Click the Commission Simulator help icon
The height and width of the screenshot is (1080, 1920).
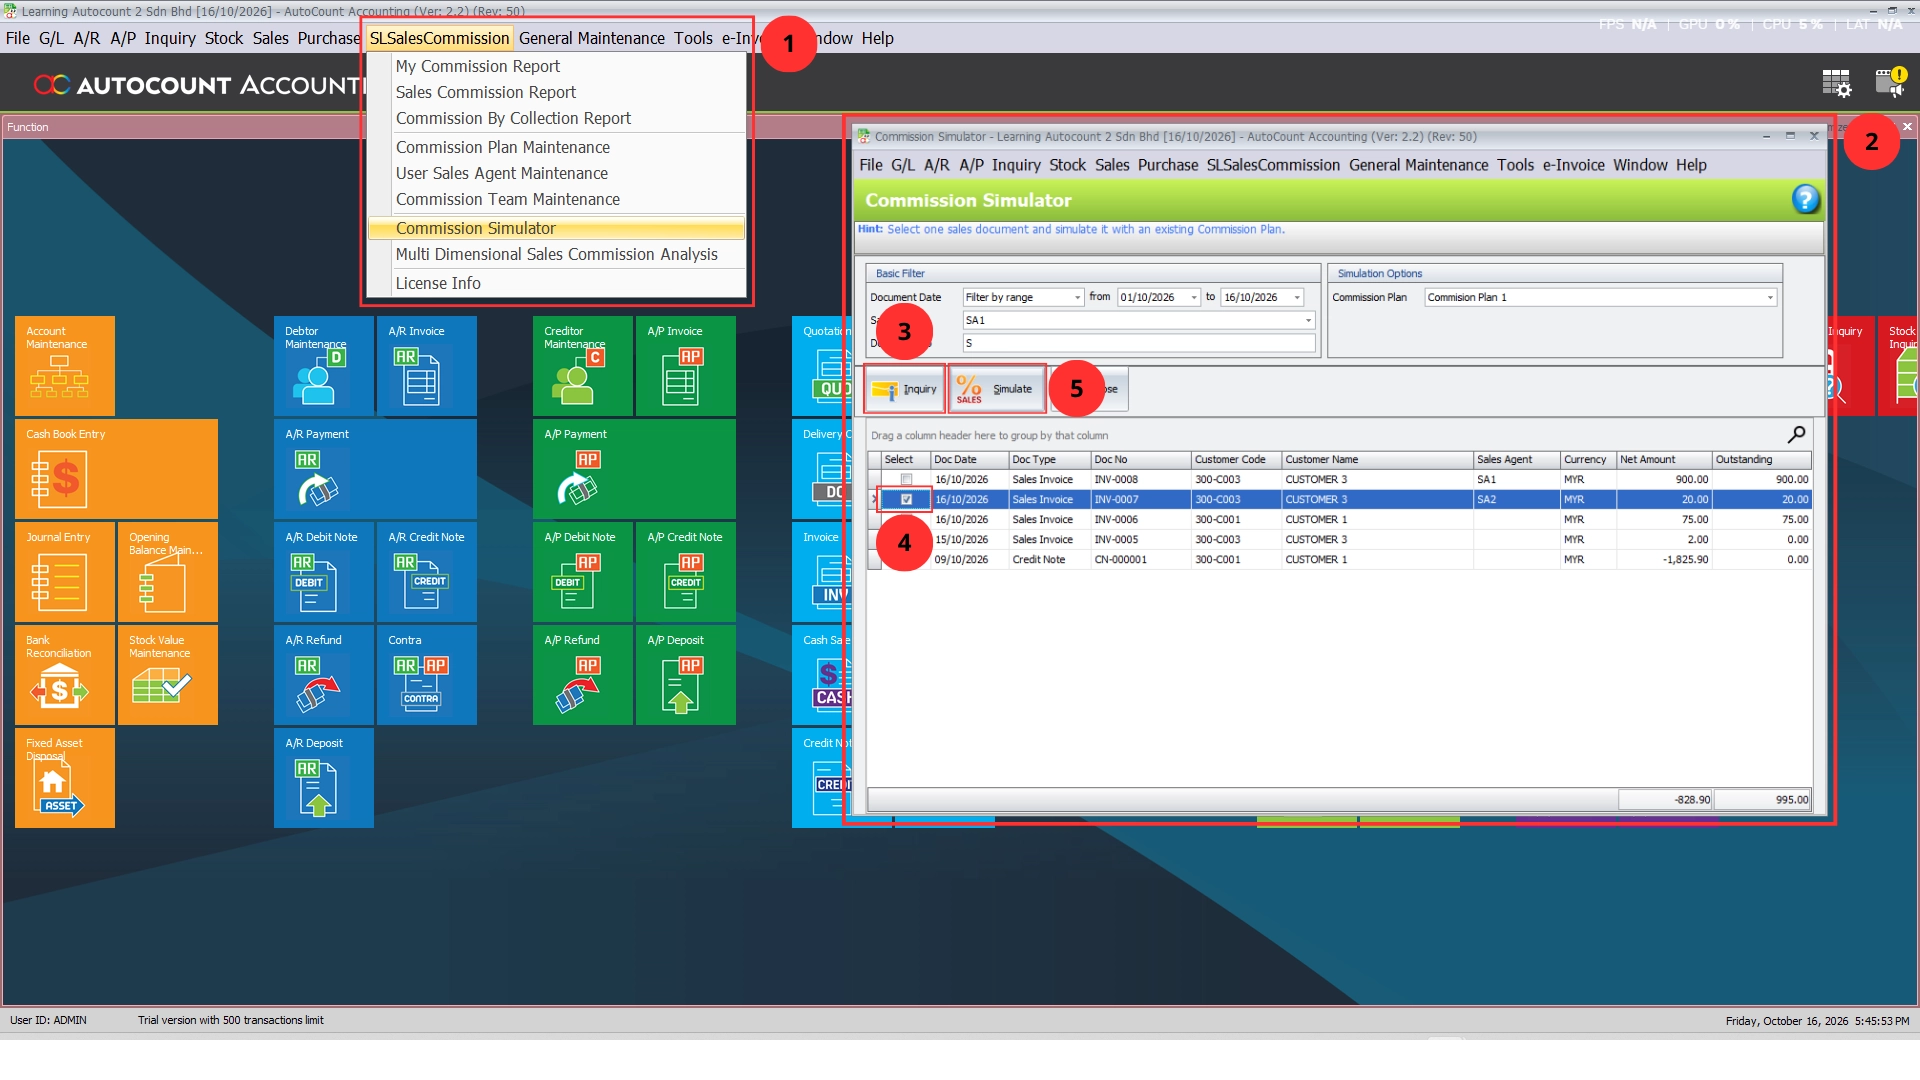coord(1805,199)
